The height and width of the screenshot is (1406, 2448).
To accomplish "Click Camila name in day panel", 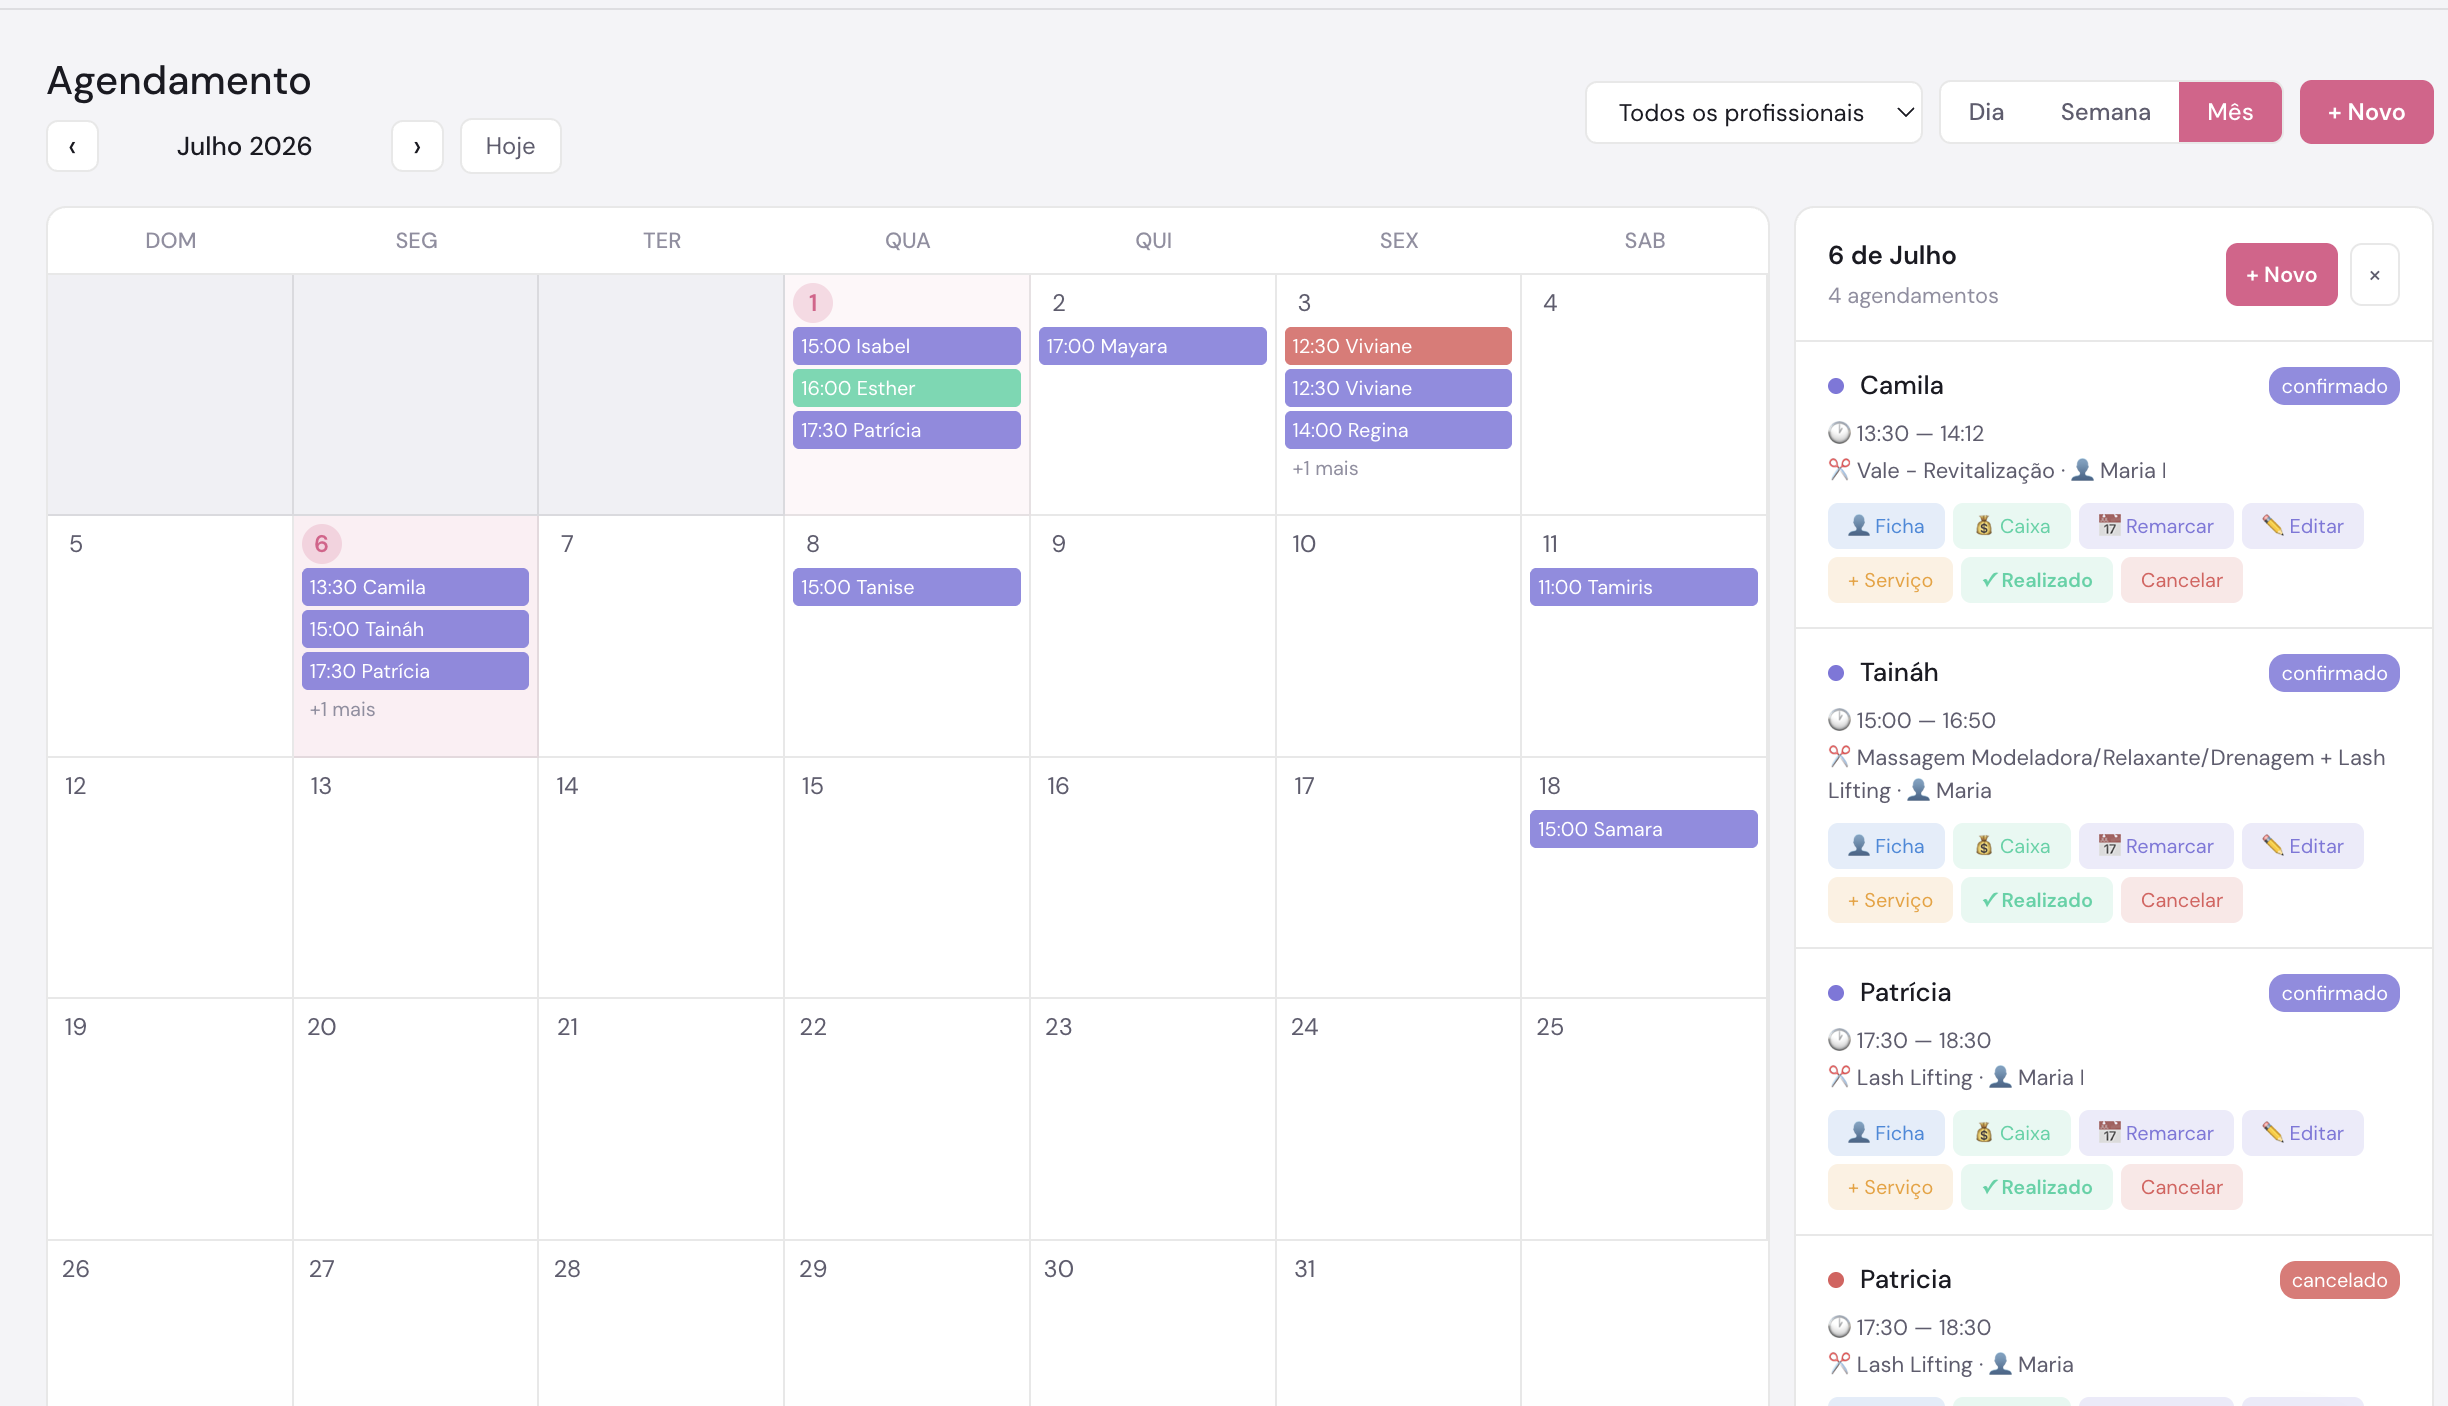I will point(1901,386).
